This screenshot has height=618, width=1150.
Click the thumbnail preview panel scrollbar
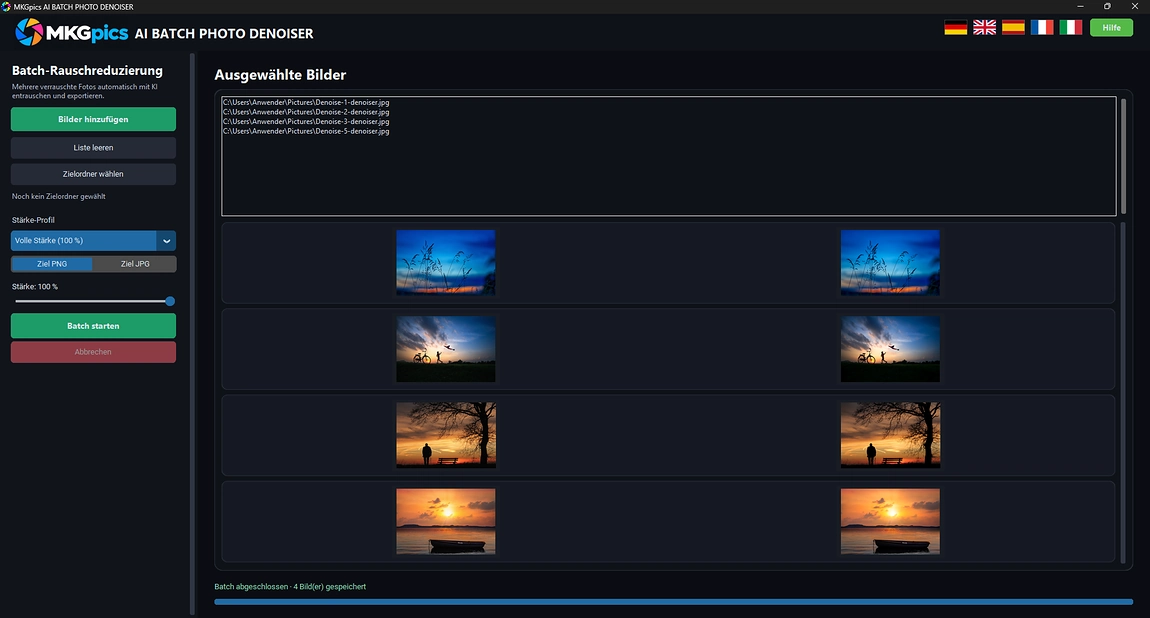(x=1124, y=392)
